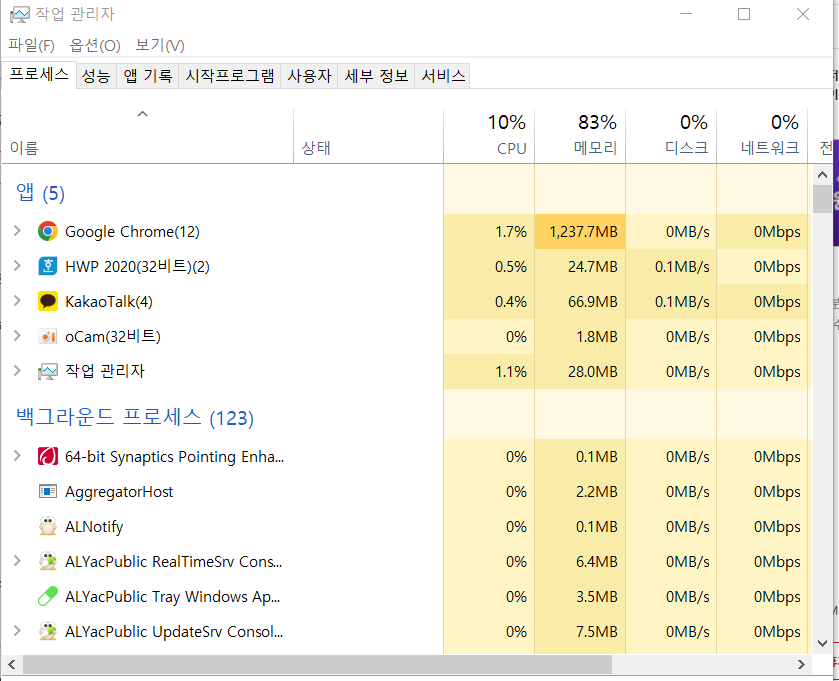Expand the Google Chrome(12) group
This screenshot has width=839, height=681.
coord(17,231)
